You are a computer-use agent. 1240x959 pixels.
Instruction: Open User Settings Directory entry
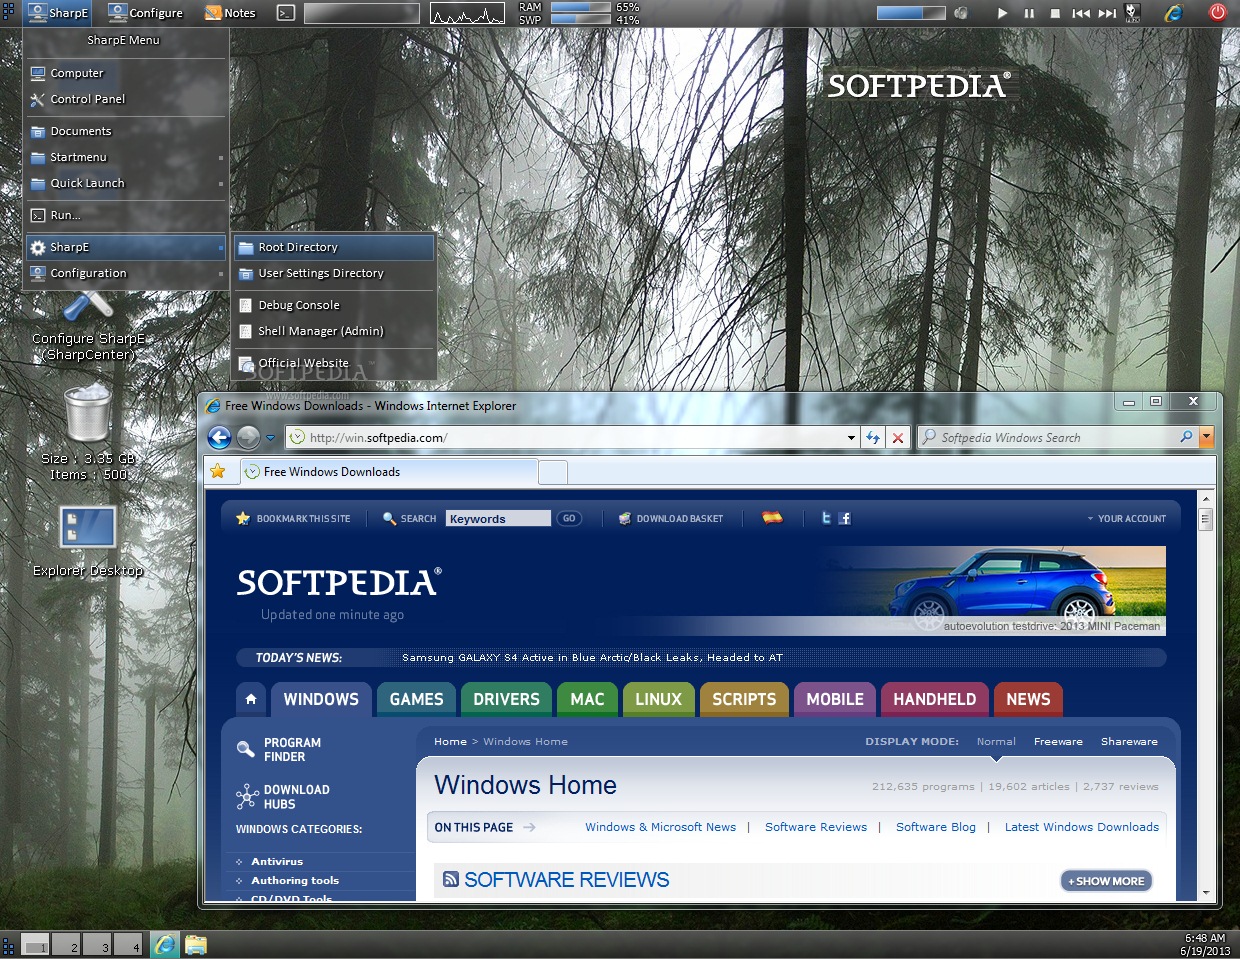334,273
